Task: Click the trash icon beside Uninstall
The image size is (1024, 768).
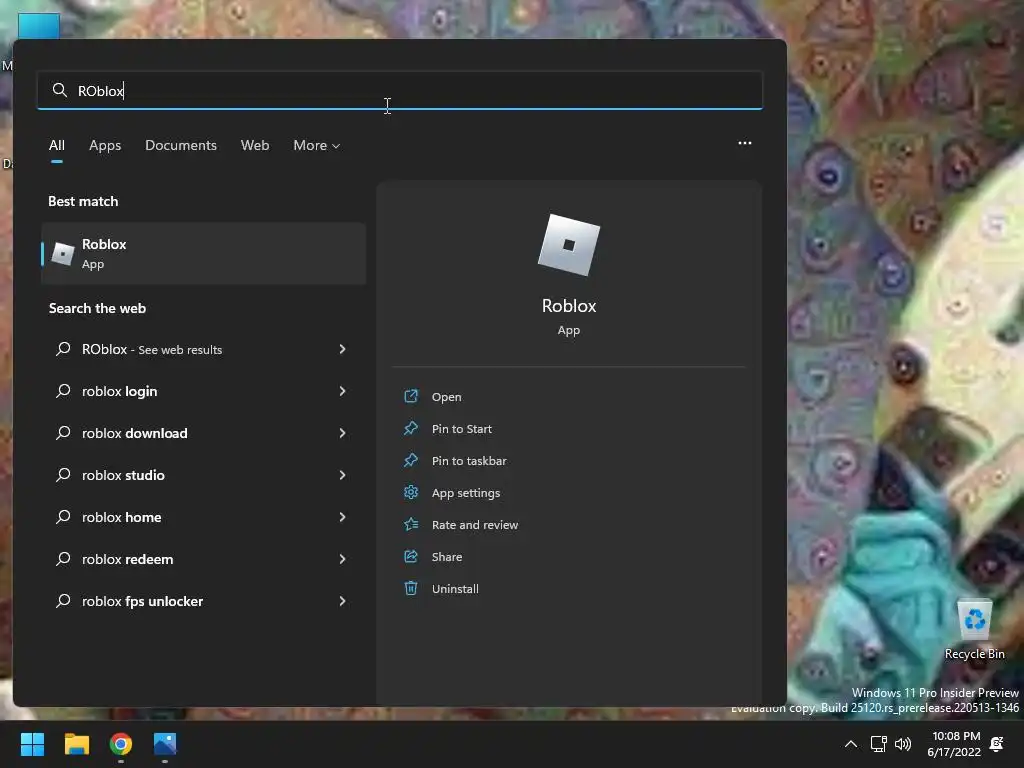Action: pyautogui.click(x=411, y=588)
